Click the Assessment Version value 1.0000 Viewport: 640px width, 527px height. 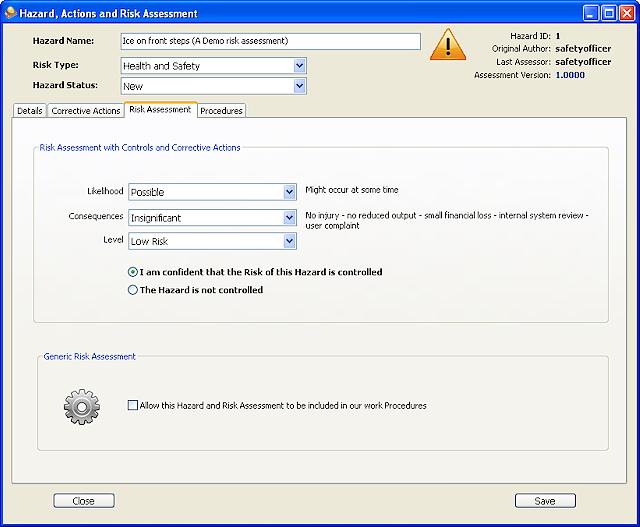(570, 75)
